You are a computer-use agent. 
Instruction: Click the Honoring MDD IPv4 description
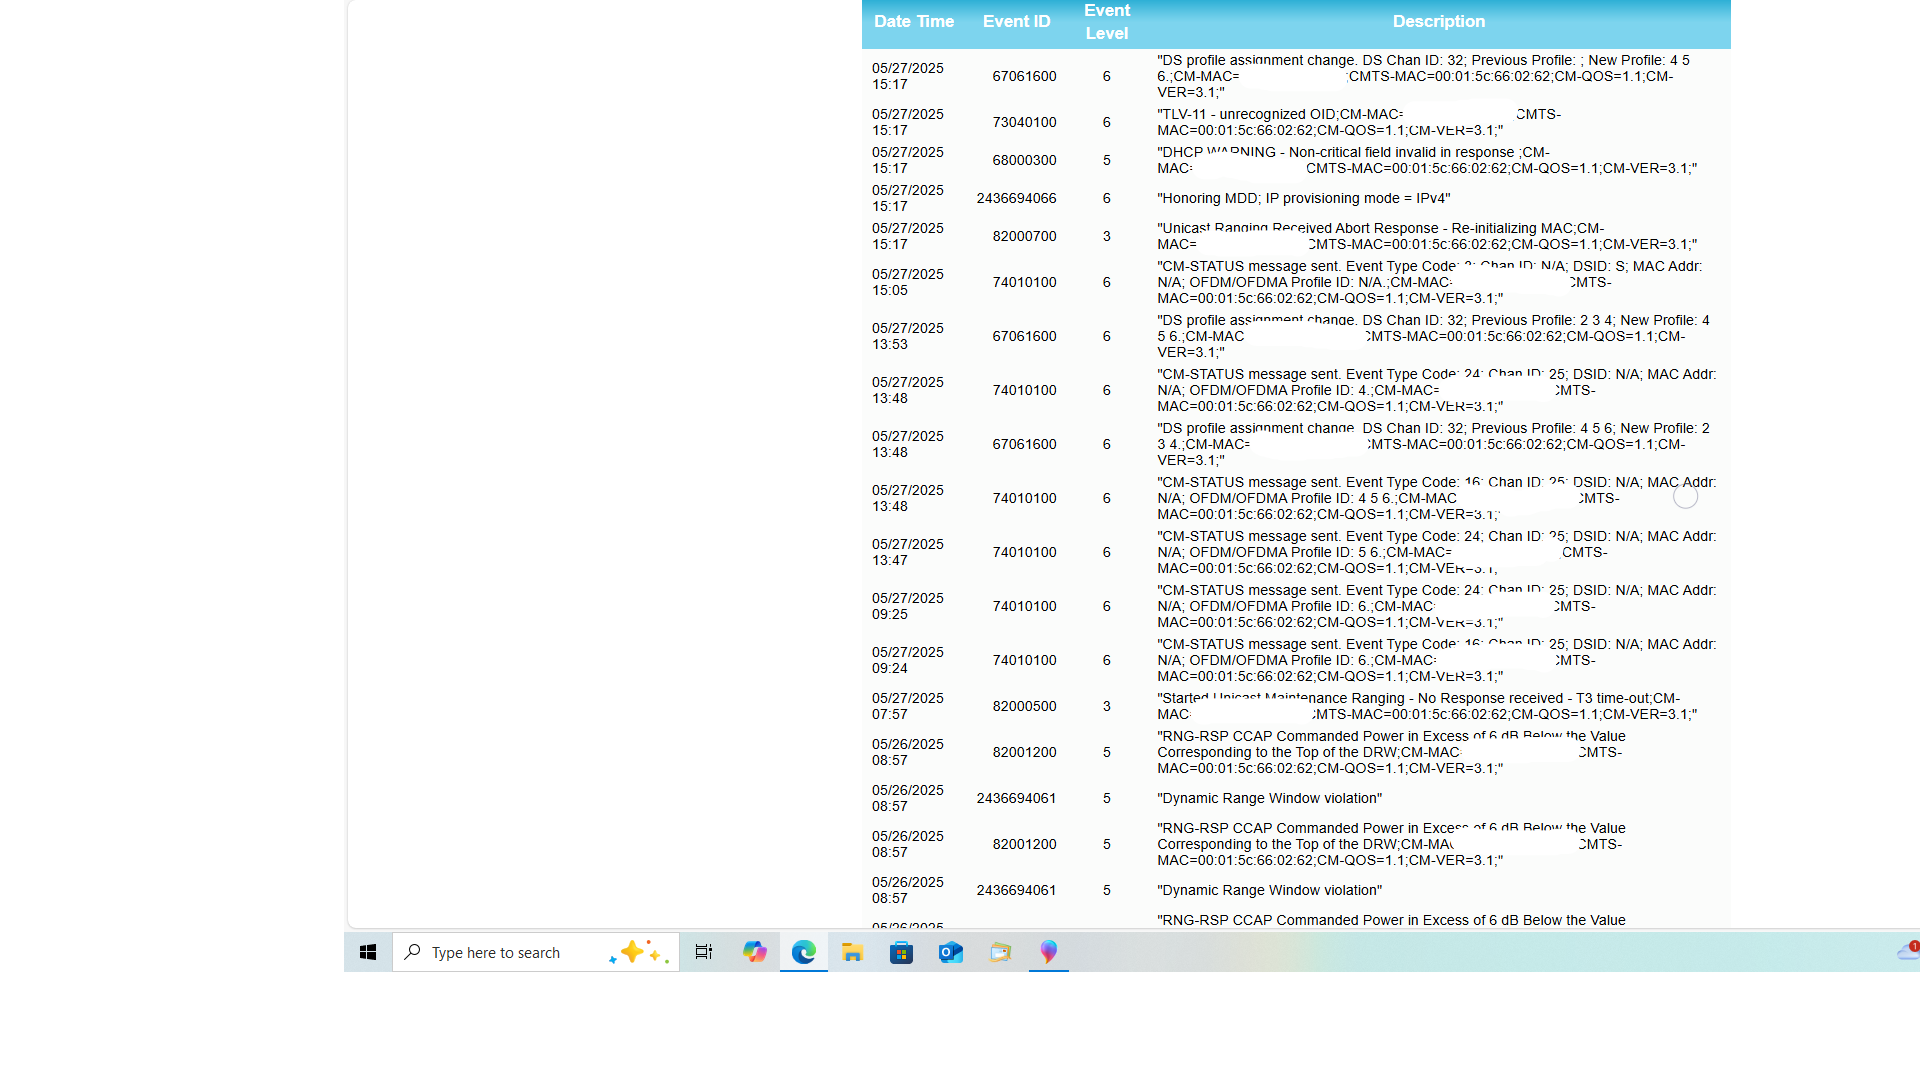click(1304, 198)
